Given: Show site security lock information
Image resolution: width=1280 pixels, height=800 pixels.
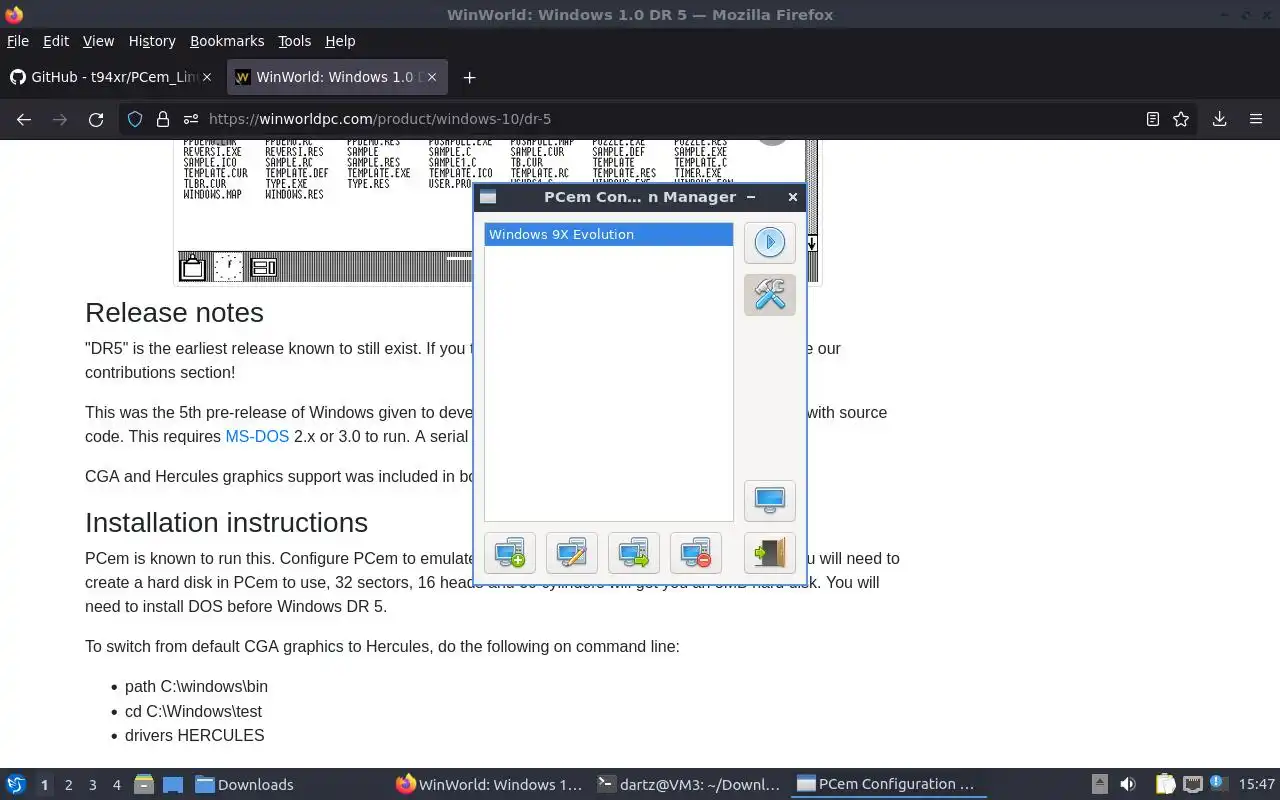Looking at the screenshot, I should pos(162,119).
